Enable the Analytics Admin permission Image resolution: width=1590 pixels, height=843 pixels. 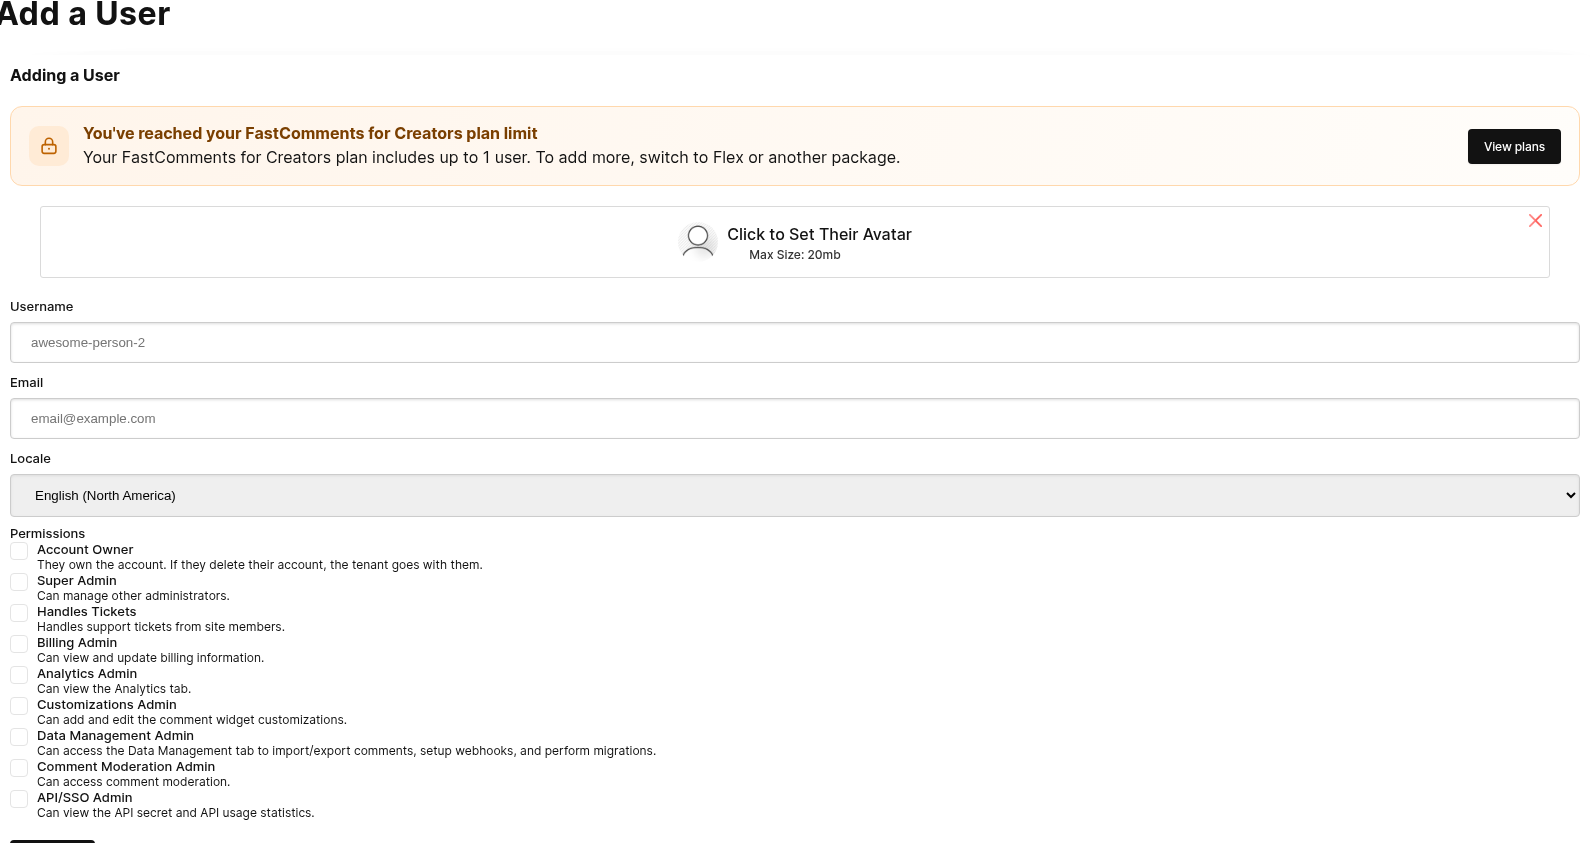[19, 675]
